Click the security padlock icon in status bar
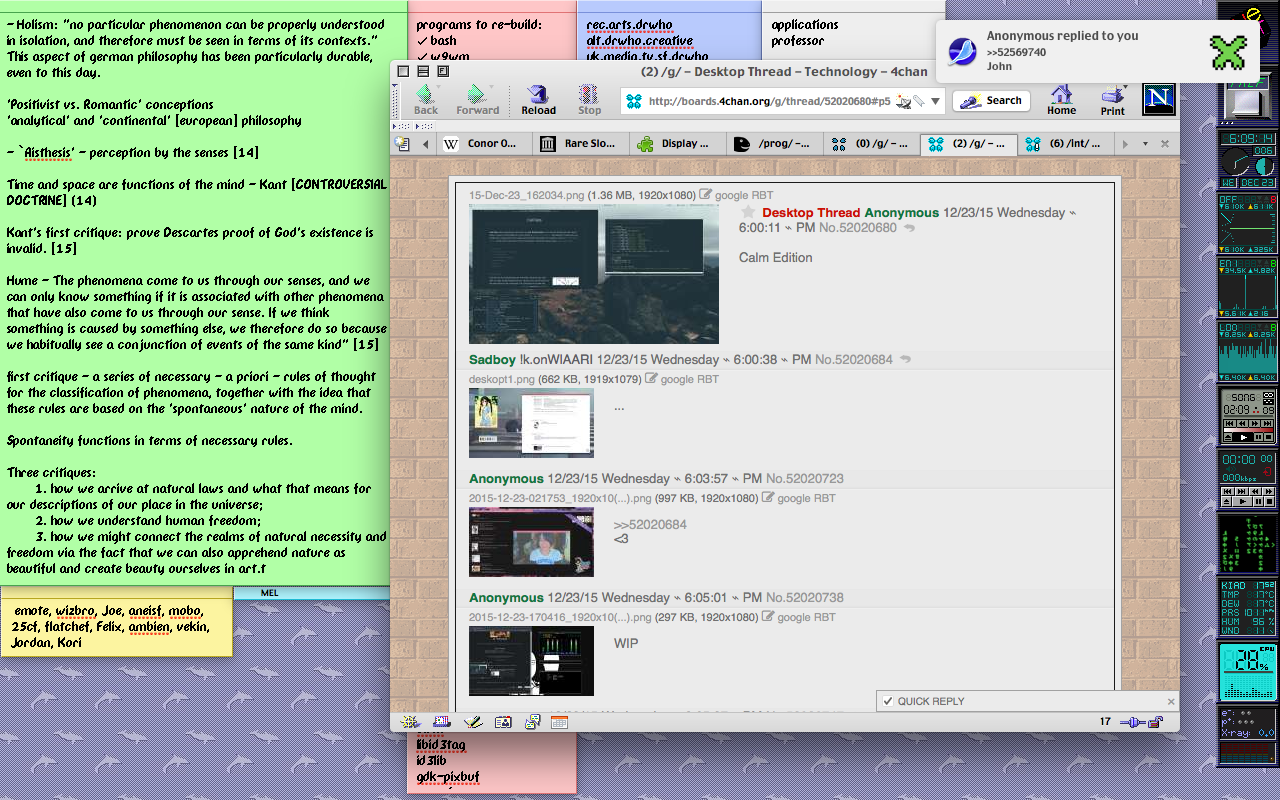 [1155, 722]
